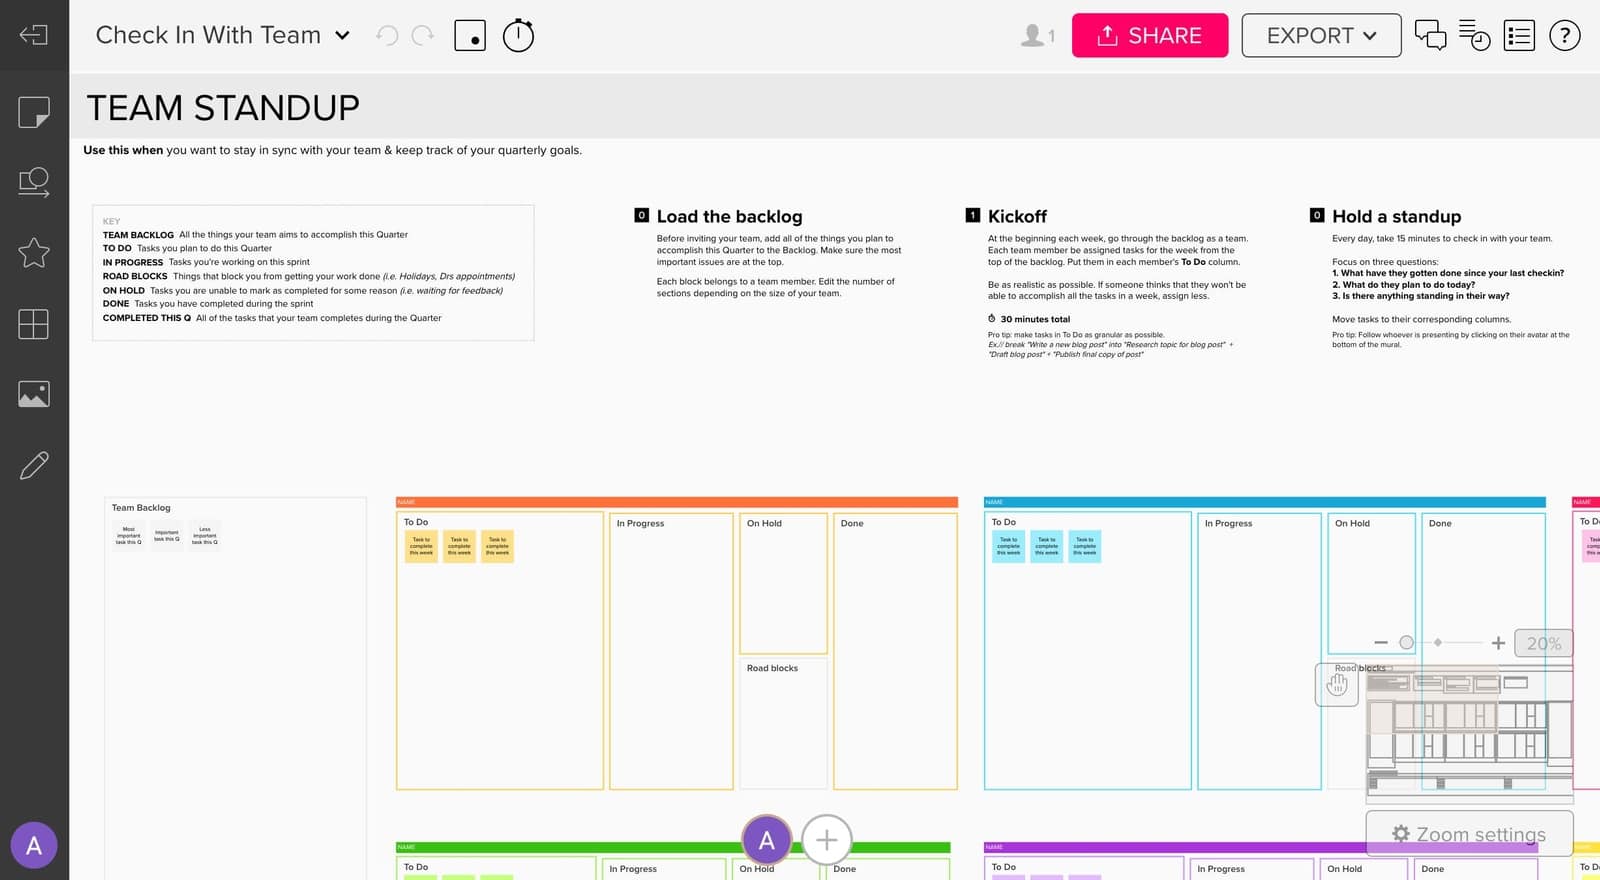The width and height of the screenshot is (1600, 880).
Task: Toggle private mode square icon
Action: pos(470,35)
